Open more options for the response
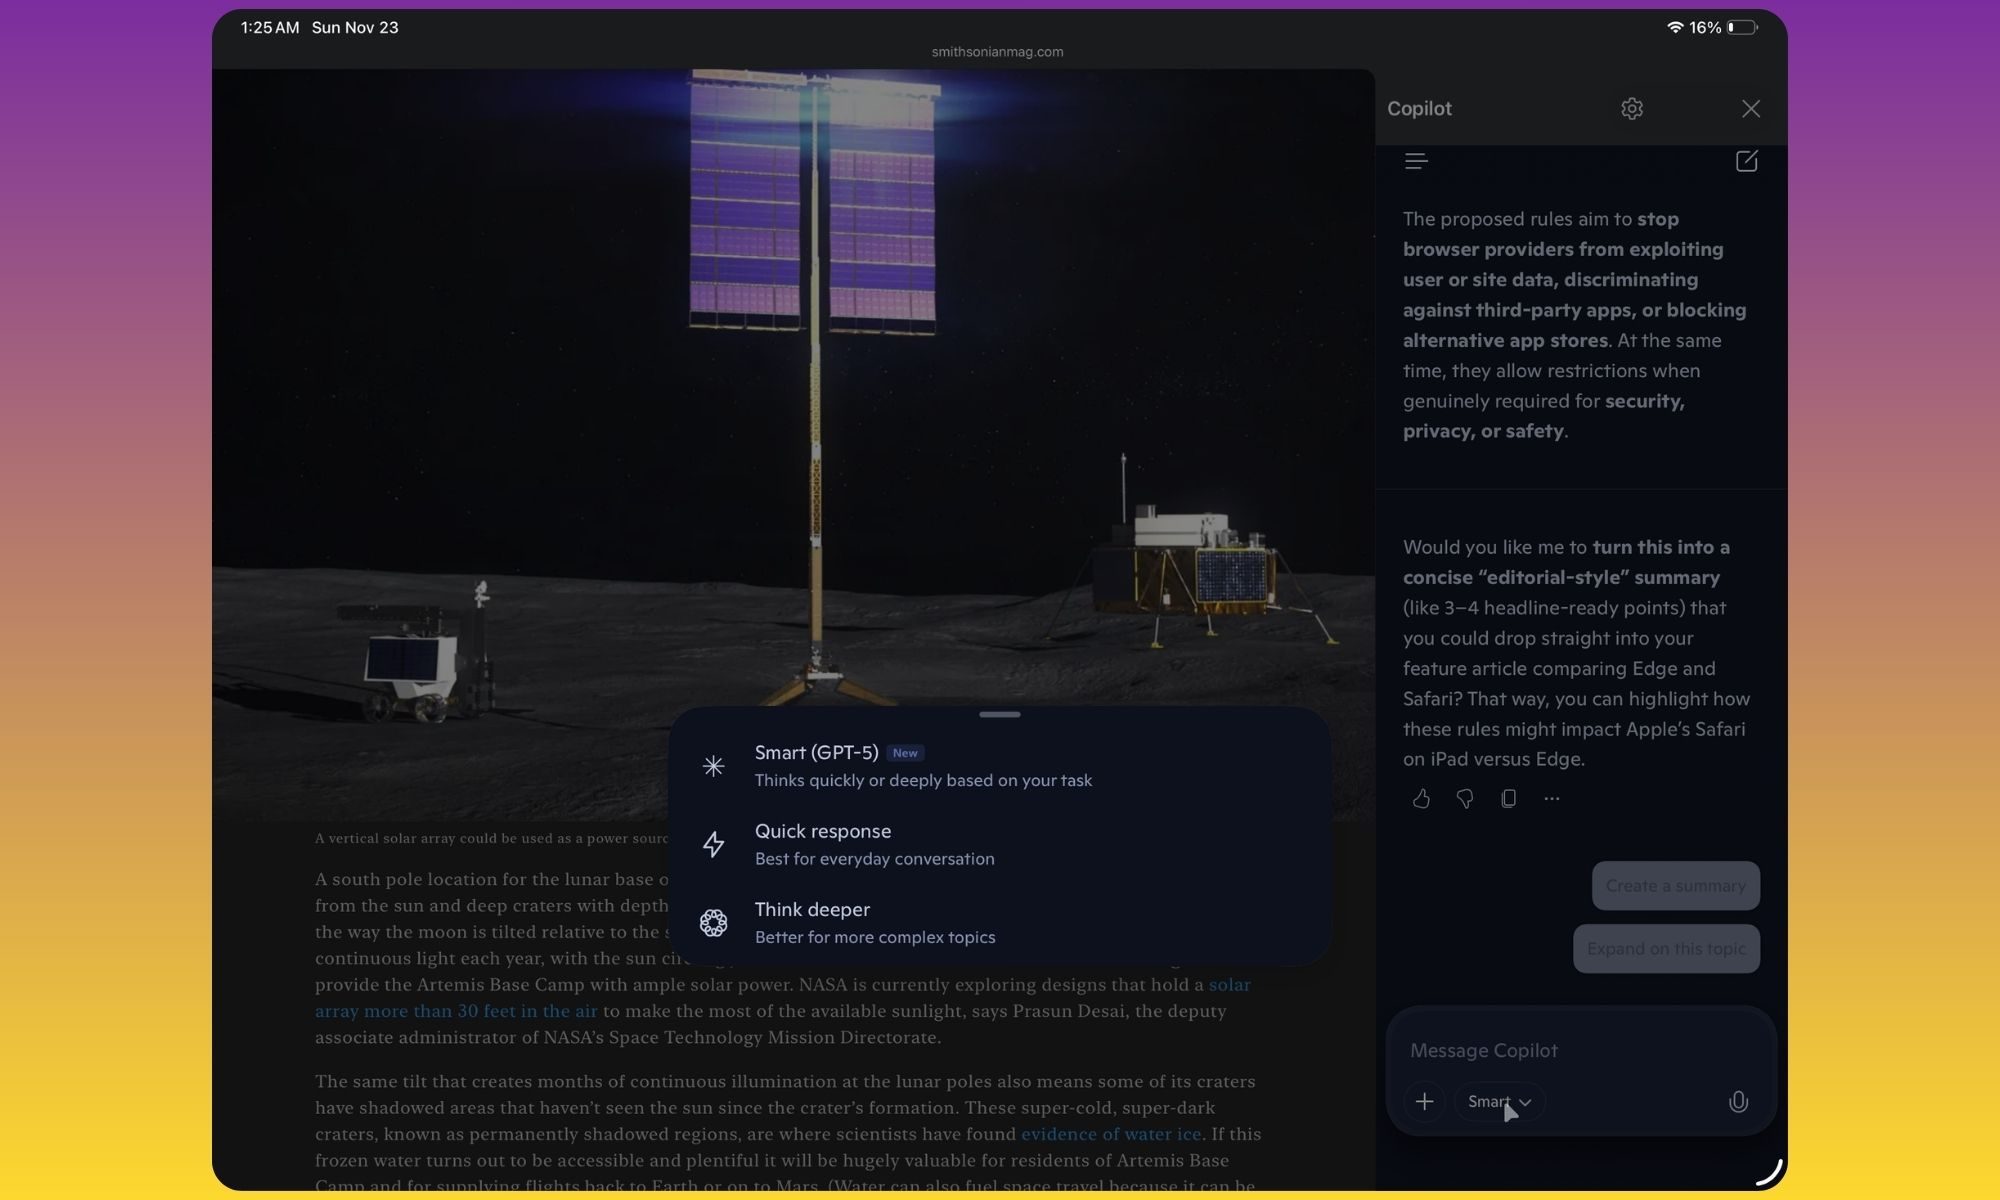This screenshot has height=1200, width=2000. click(x=1552, y=798)
